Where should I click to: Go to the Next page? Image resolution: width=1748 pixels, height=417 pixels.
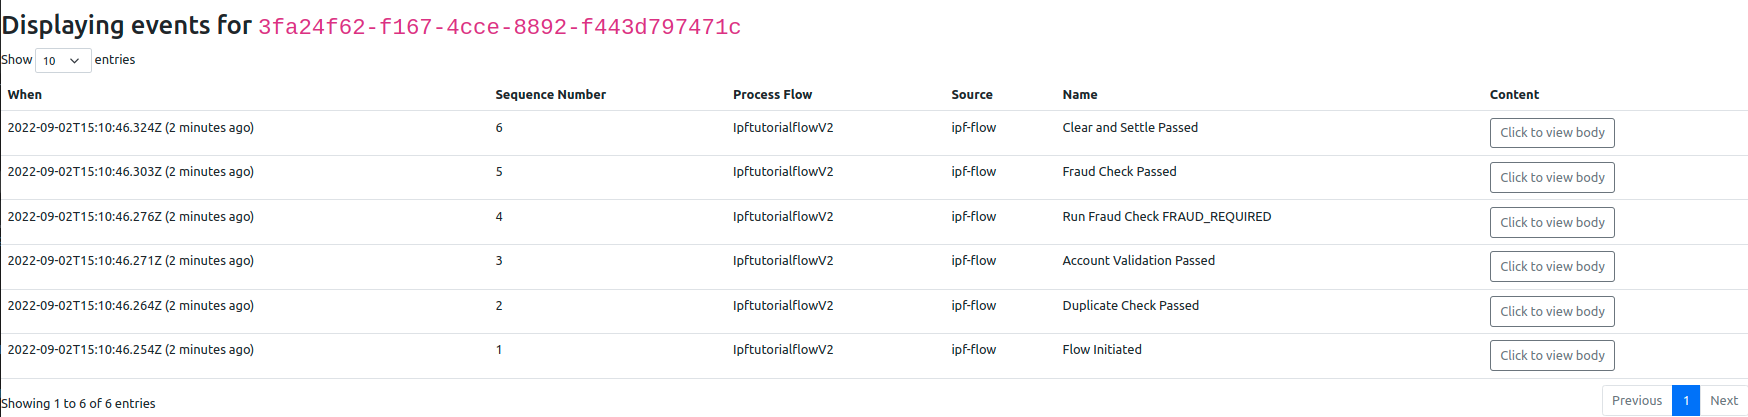coord(1723,401)
